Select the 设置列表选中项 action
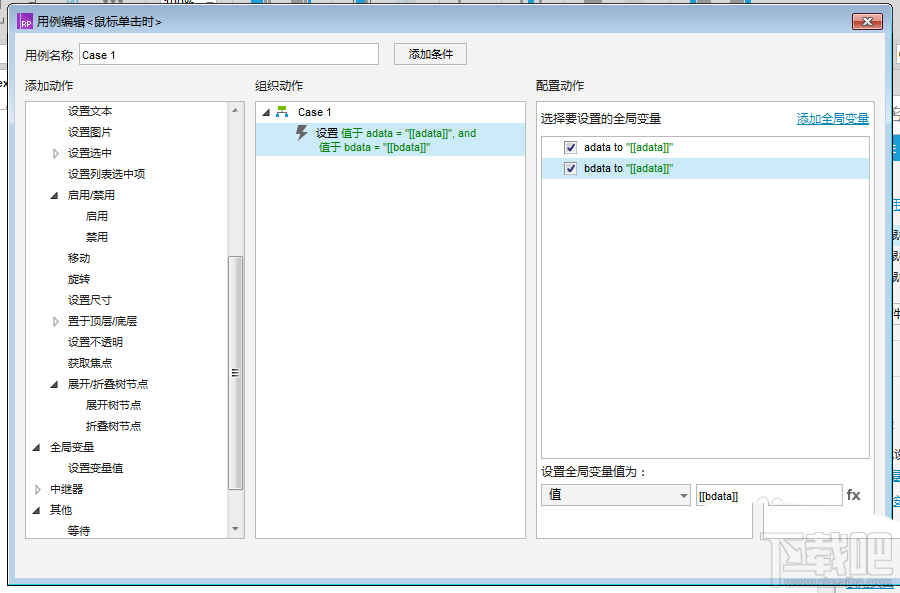 tap(107, 174)
